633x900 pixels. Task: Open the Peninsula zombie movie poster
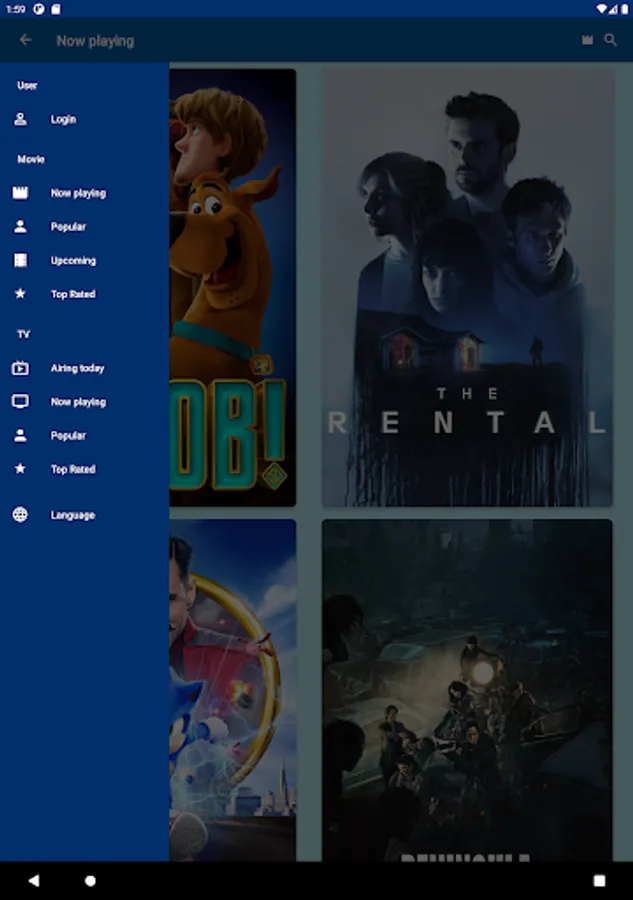pyautogui.click(x=467, y=690)
